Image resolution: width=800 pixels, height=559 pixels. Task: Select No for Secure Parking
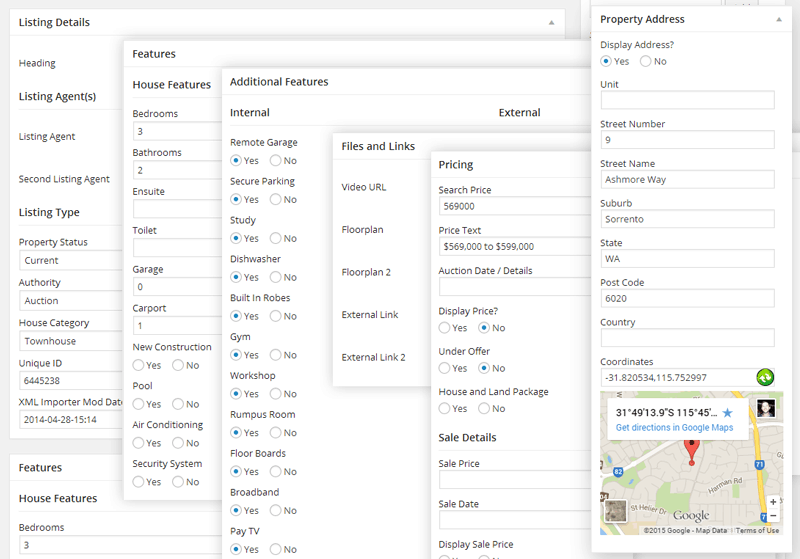(x=276, y=199)
